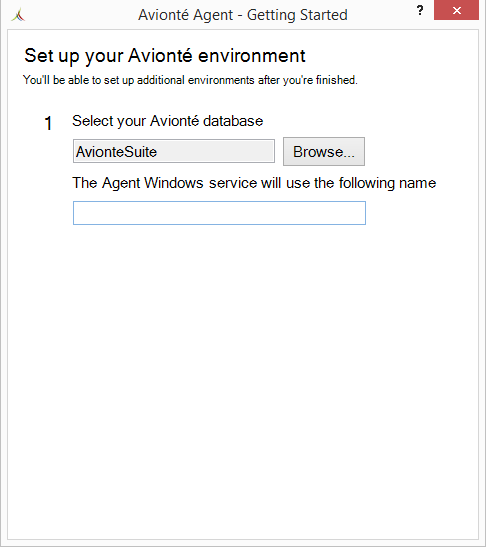Click the AvionteSuite database field
Image resolution: width=486 pixels, height=547 pixels.
[174, 151]
